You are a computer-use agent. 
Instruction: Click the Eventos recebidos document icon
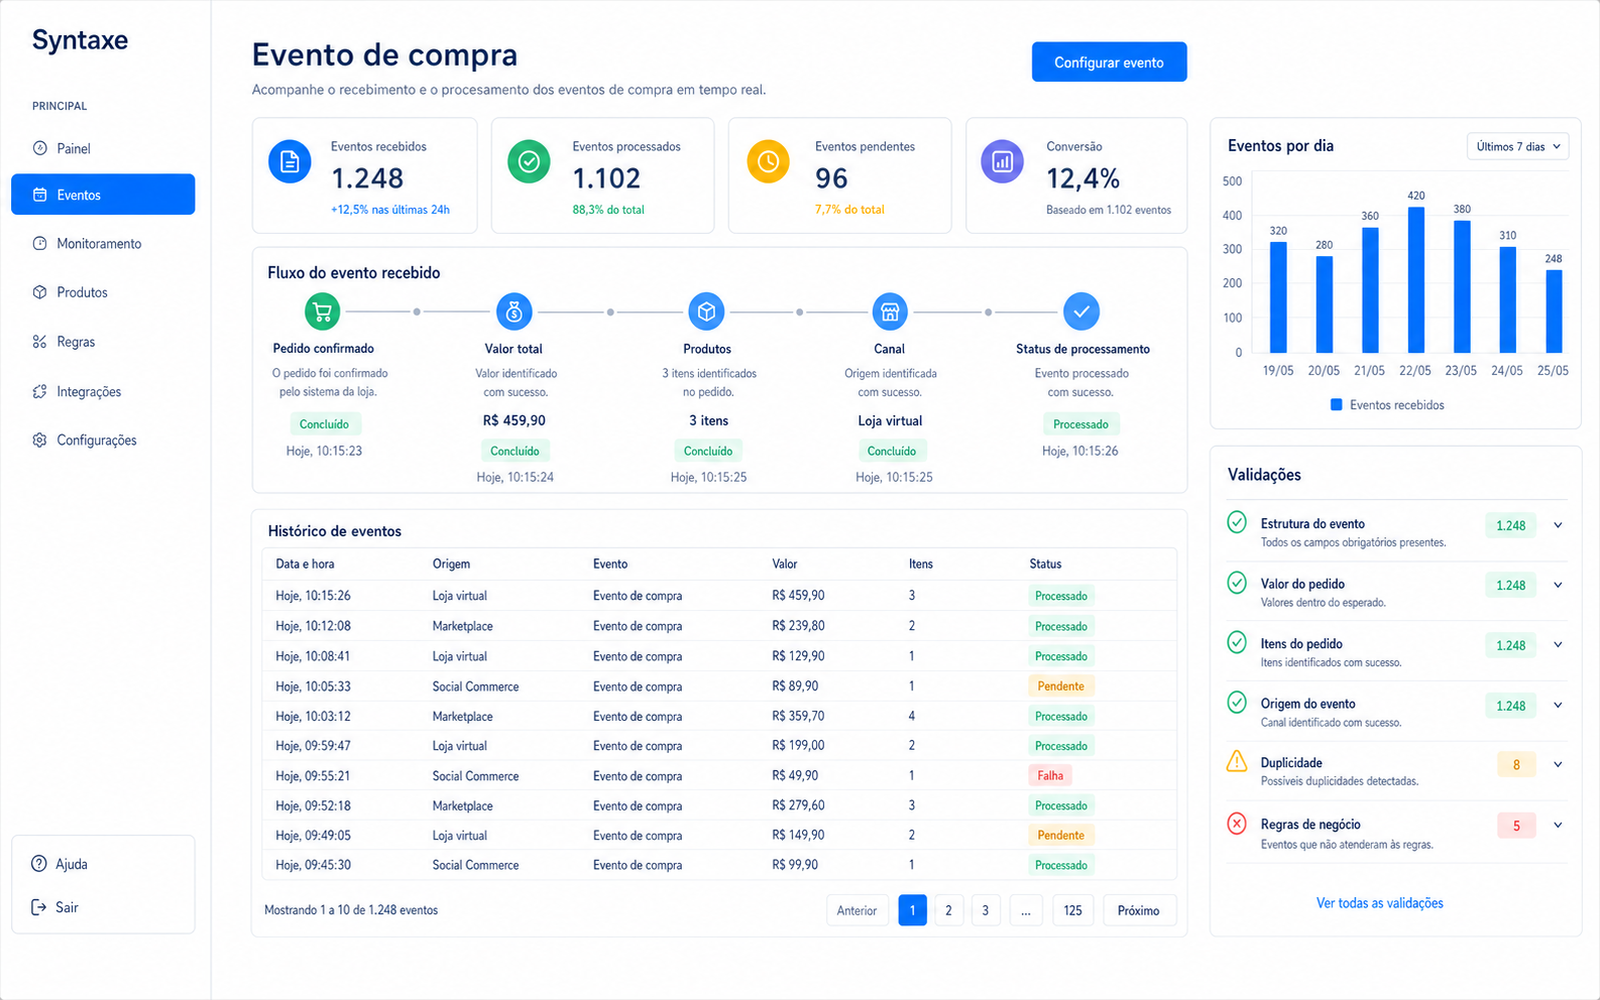tap(290, 161)
